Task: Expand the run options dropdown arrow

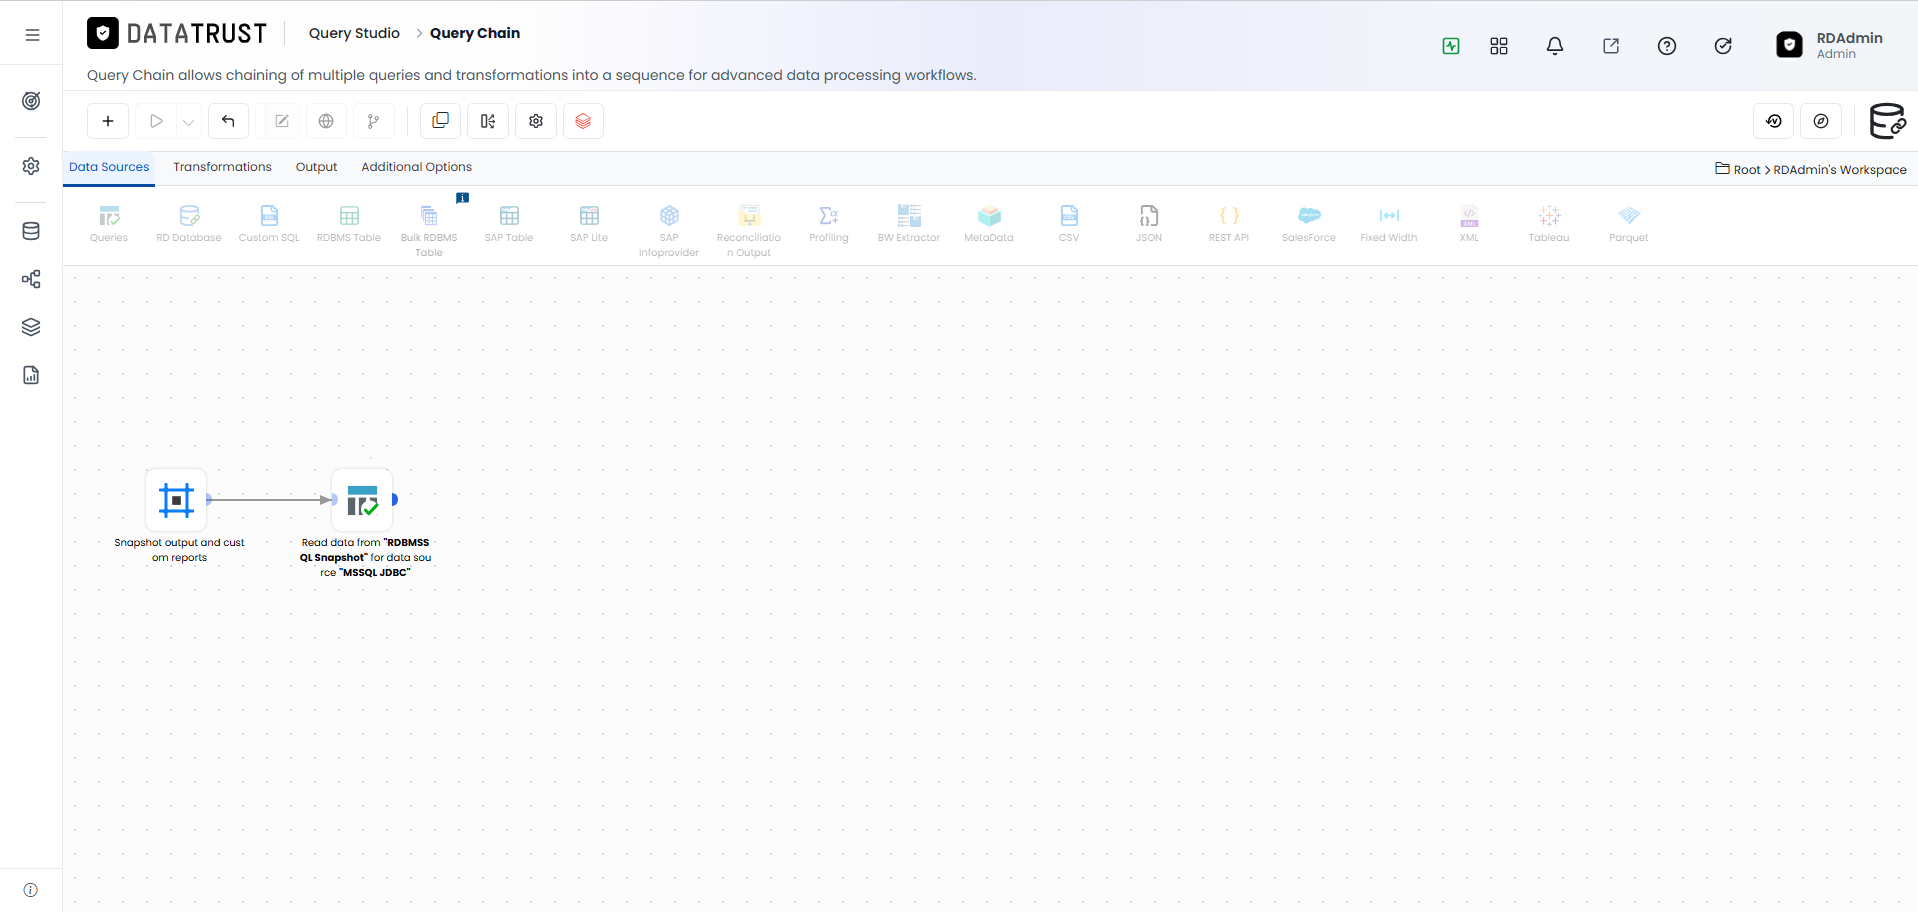Action: pos(189,122)
